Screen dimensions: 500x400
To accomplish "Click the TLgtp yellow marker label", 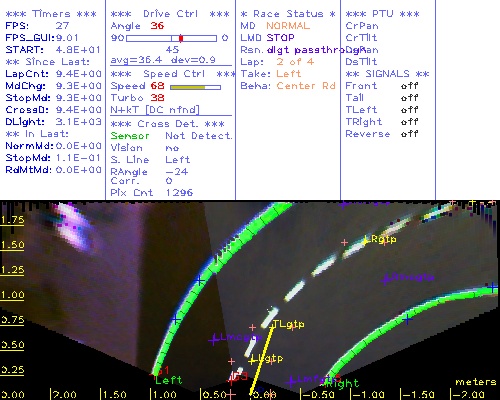I will [289, 324].
